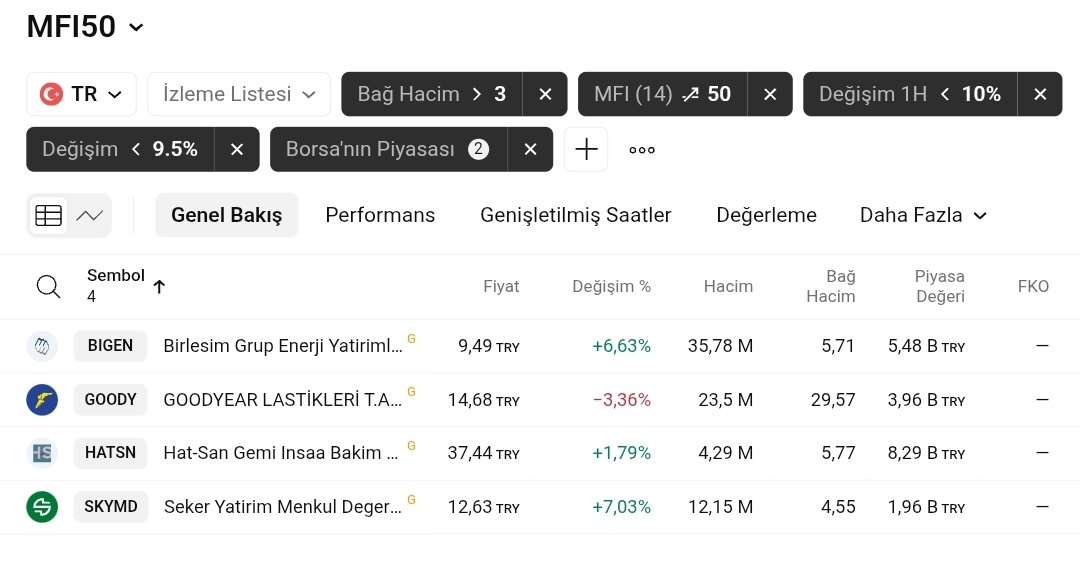Open the three-dots more options menu
This screenshot has height=581, width=1080.
click(642, 150)
